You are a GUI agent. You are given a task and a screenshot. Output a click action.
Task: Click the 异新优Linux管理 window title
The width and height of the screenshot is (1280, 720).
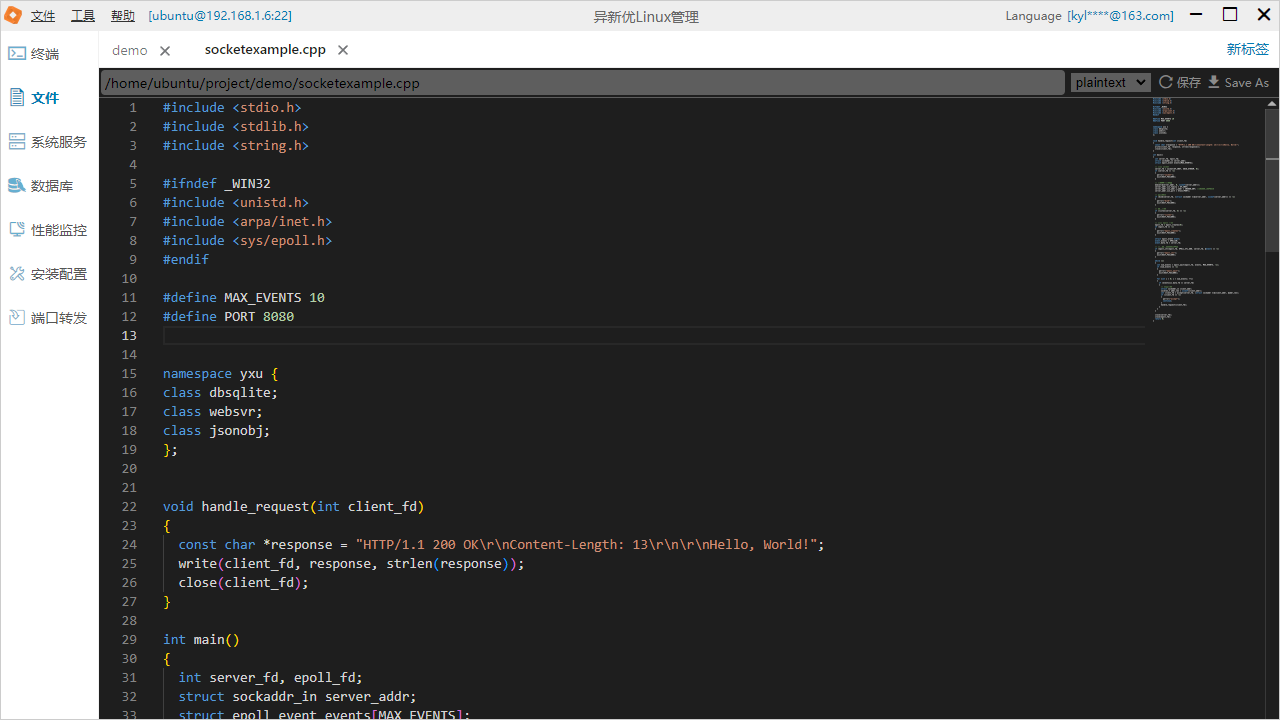point(646,16)
